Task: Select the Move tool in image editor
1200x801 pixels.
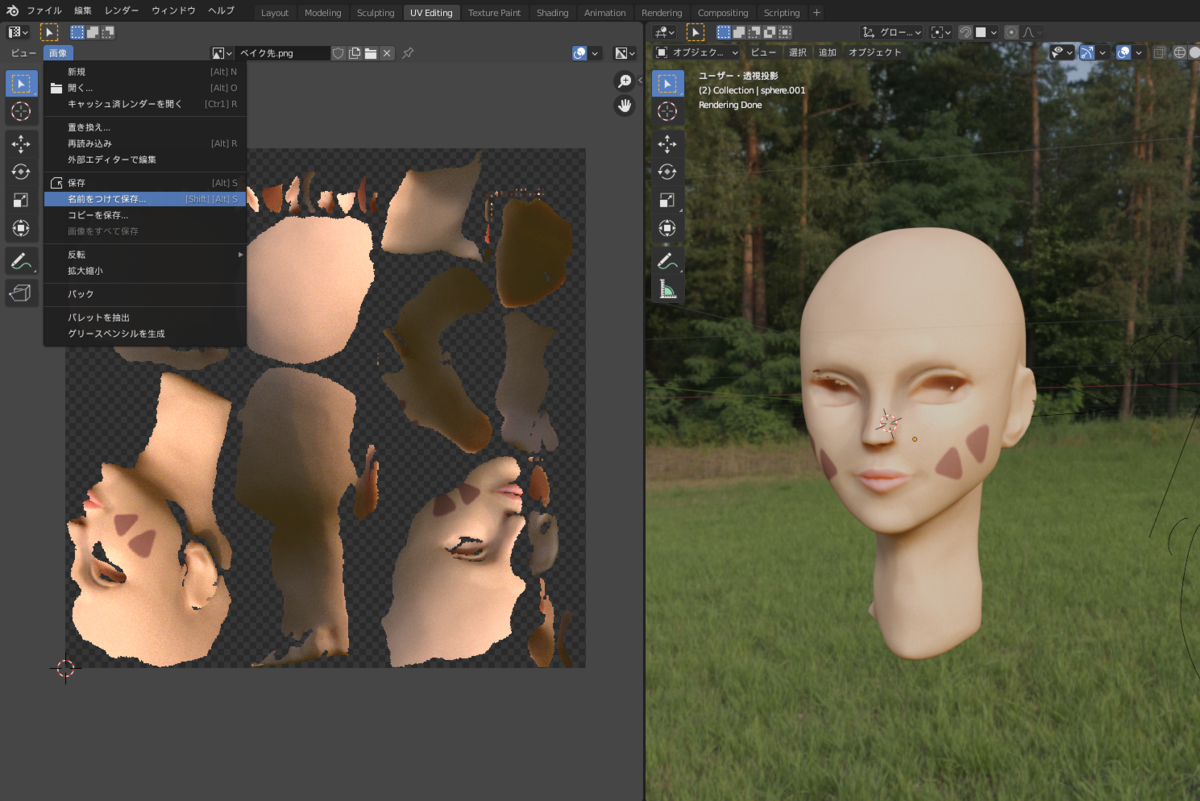Action: [x=21, y=145]
